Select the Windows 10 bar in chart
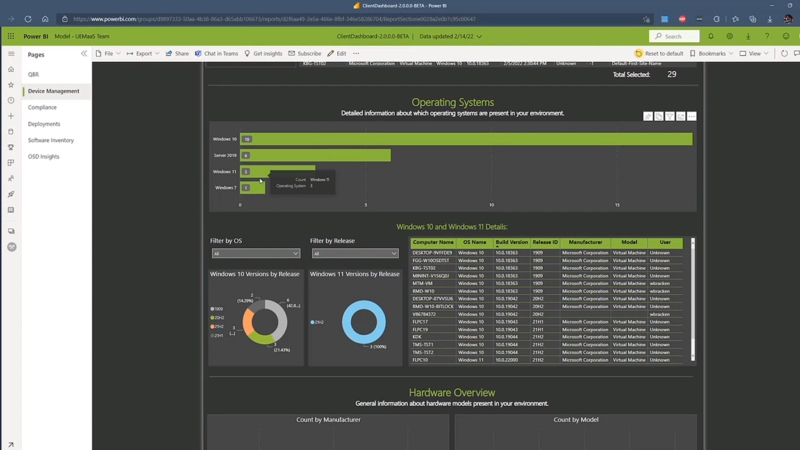Screen dimensions: 800x450 [466, 139]
